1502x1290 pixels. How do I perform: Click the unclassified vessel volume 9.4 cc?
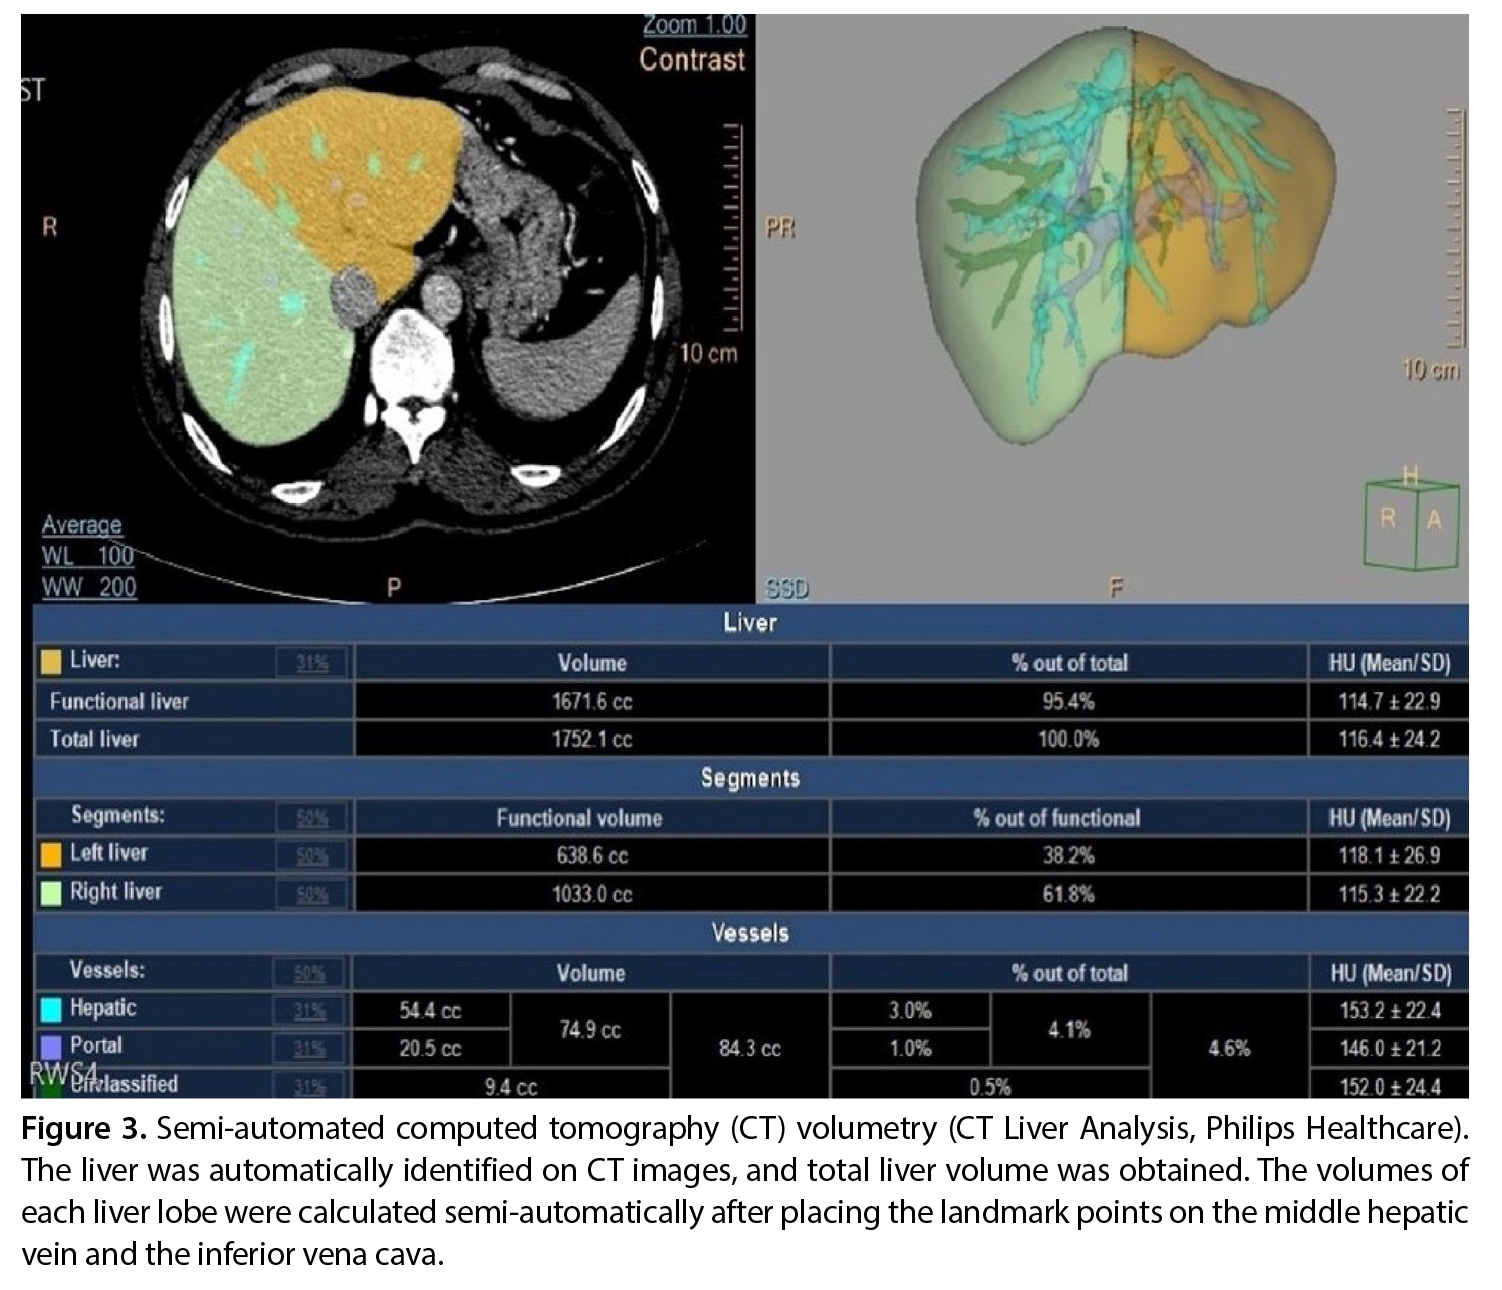511,1087
